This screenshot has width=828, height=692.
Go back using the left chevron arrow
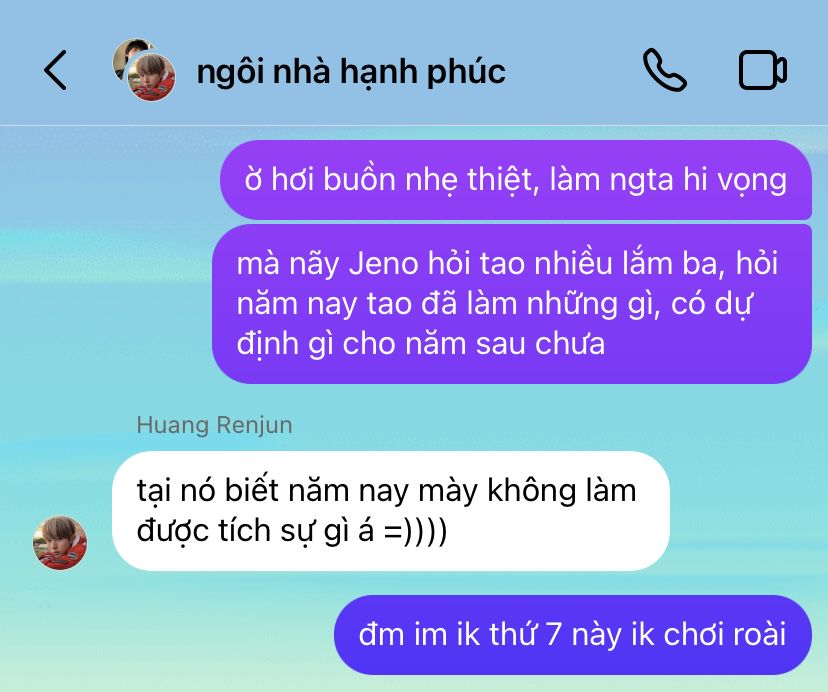(55, 70)
